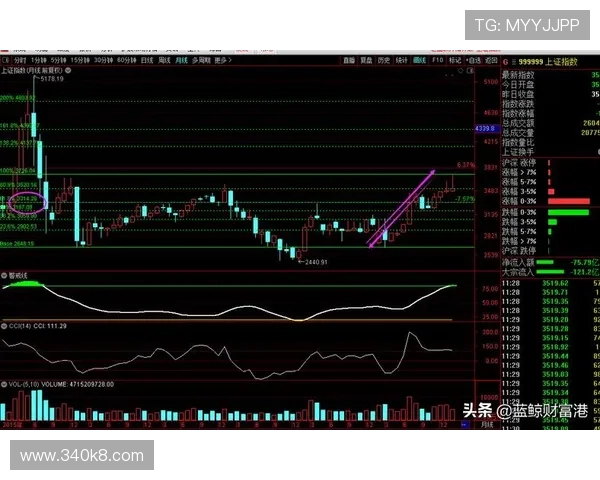
Task: Click the 100% 3826.04 Fibonacci level label
Action: pyautogui.click(x=18, y=171)
